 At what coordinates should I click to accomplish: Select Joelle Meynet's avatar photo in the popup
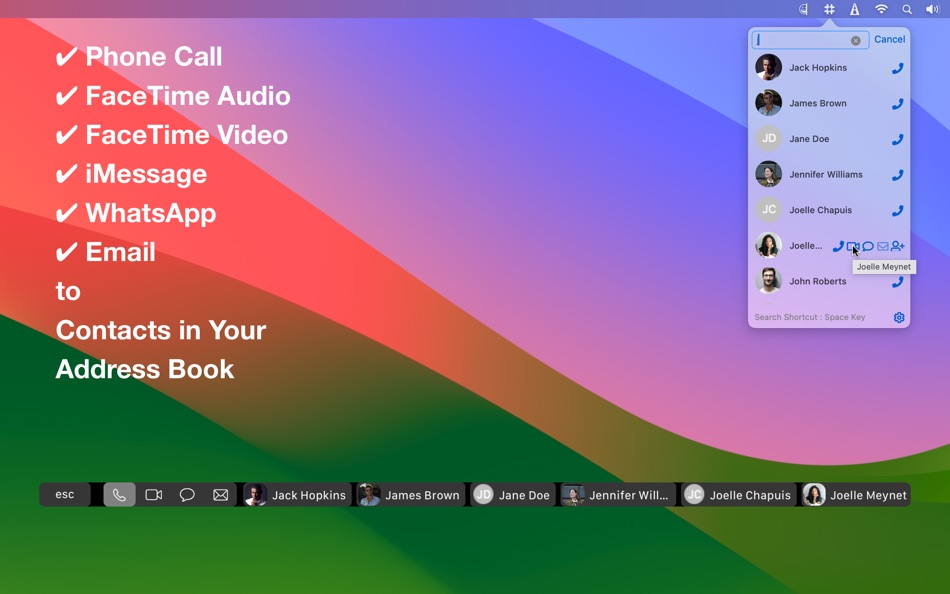tap(768, 245)
